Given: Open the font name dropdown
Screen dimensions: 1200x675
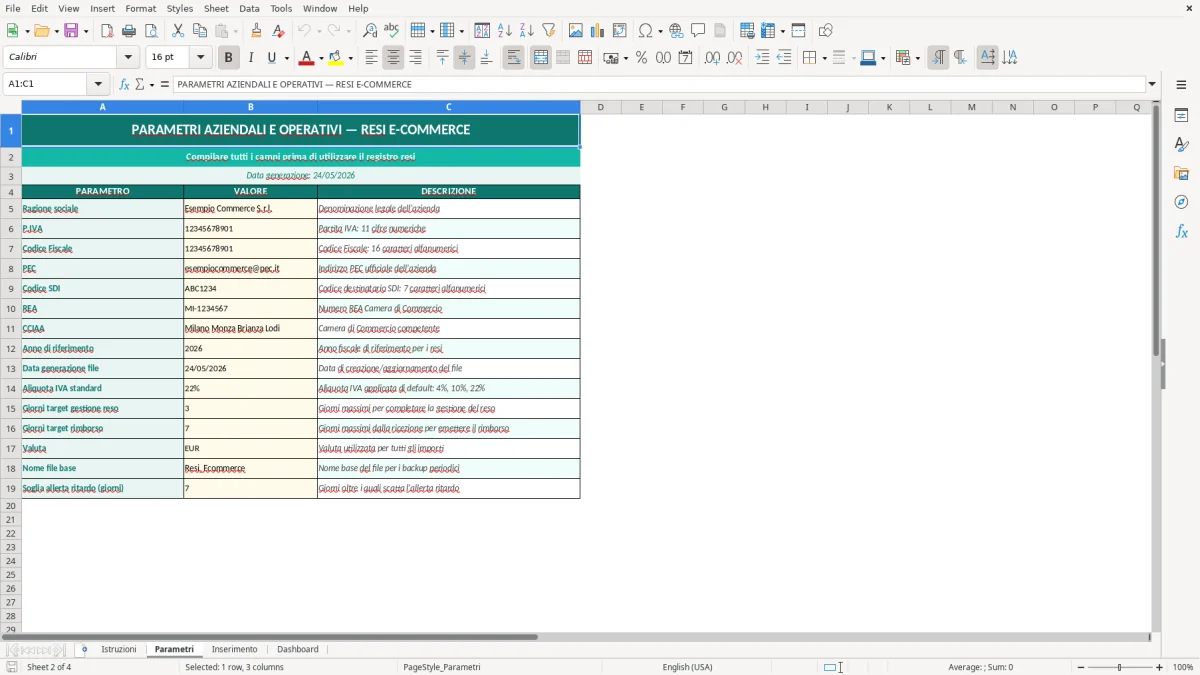Looking at the screenshot, I should [x=127, y=58].
